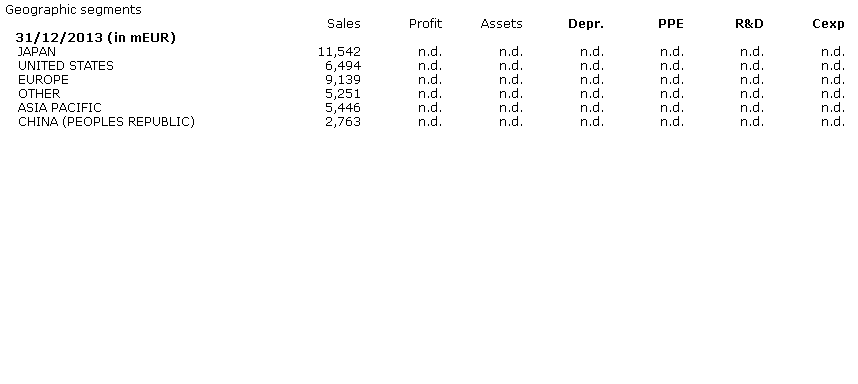Screen dimensions: 858x384
Task: Click the Cexp column header
Action: point(828,24)
